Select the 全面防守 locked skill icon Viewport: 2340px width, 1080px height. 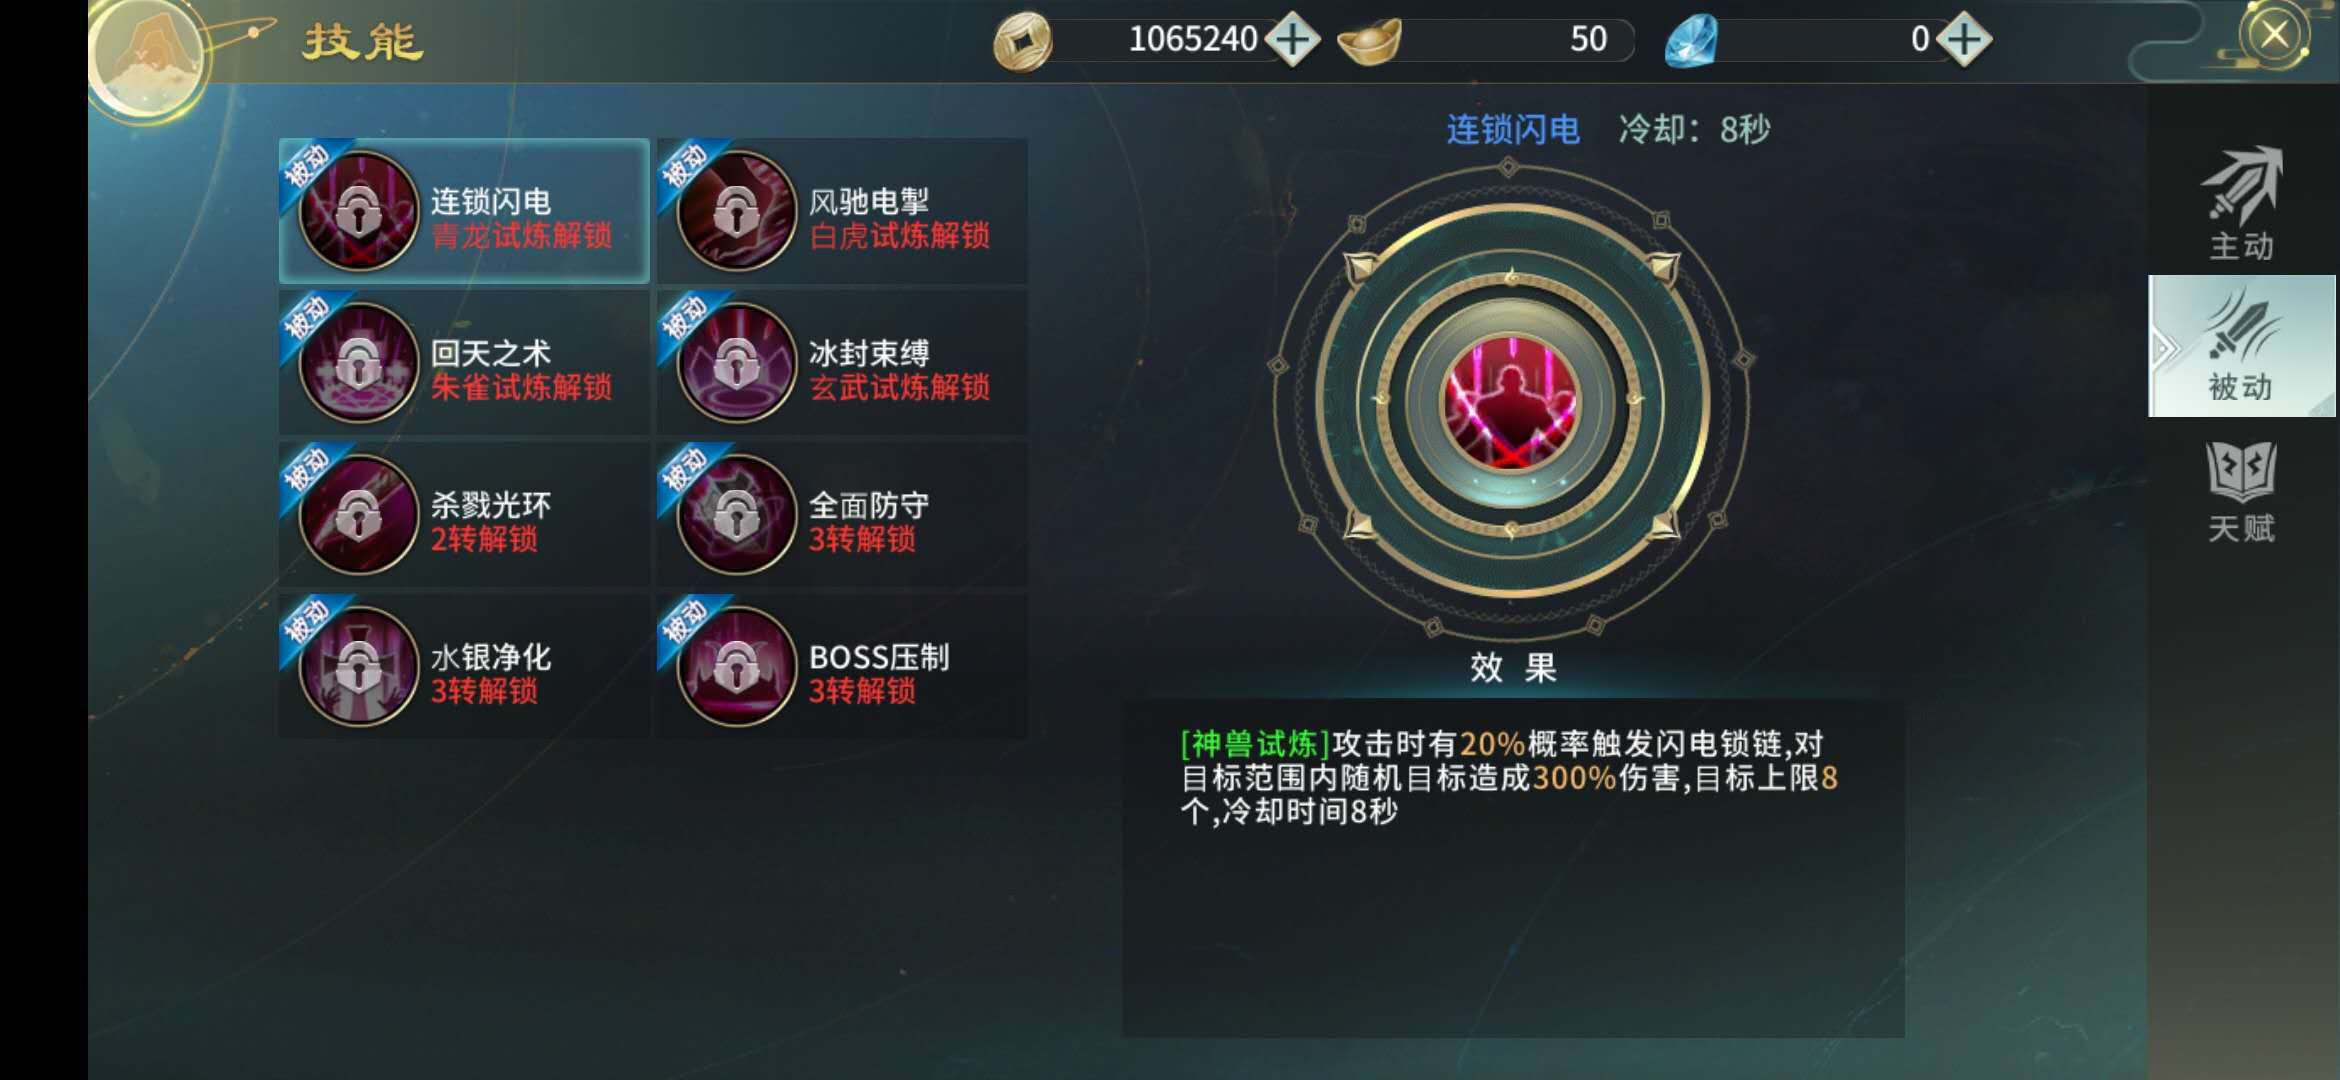(x=737, y=515)
